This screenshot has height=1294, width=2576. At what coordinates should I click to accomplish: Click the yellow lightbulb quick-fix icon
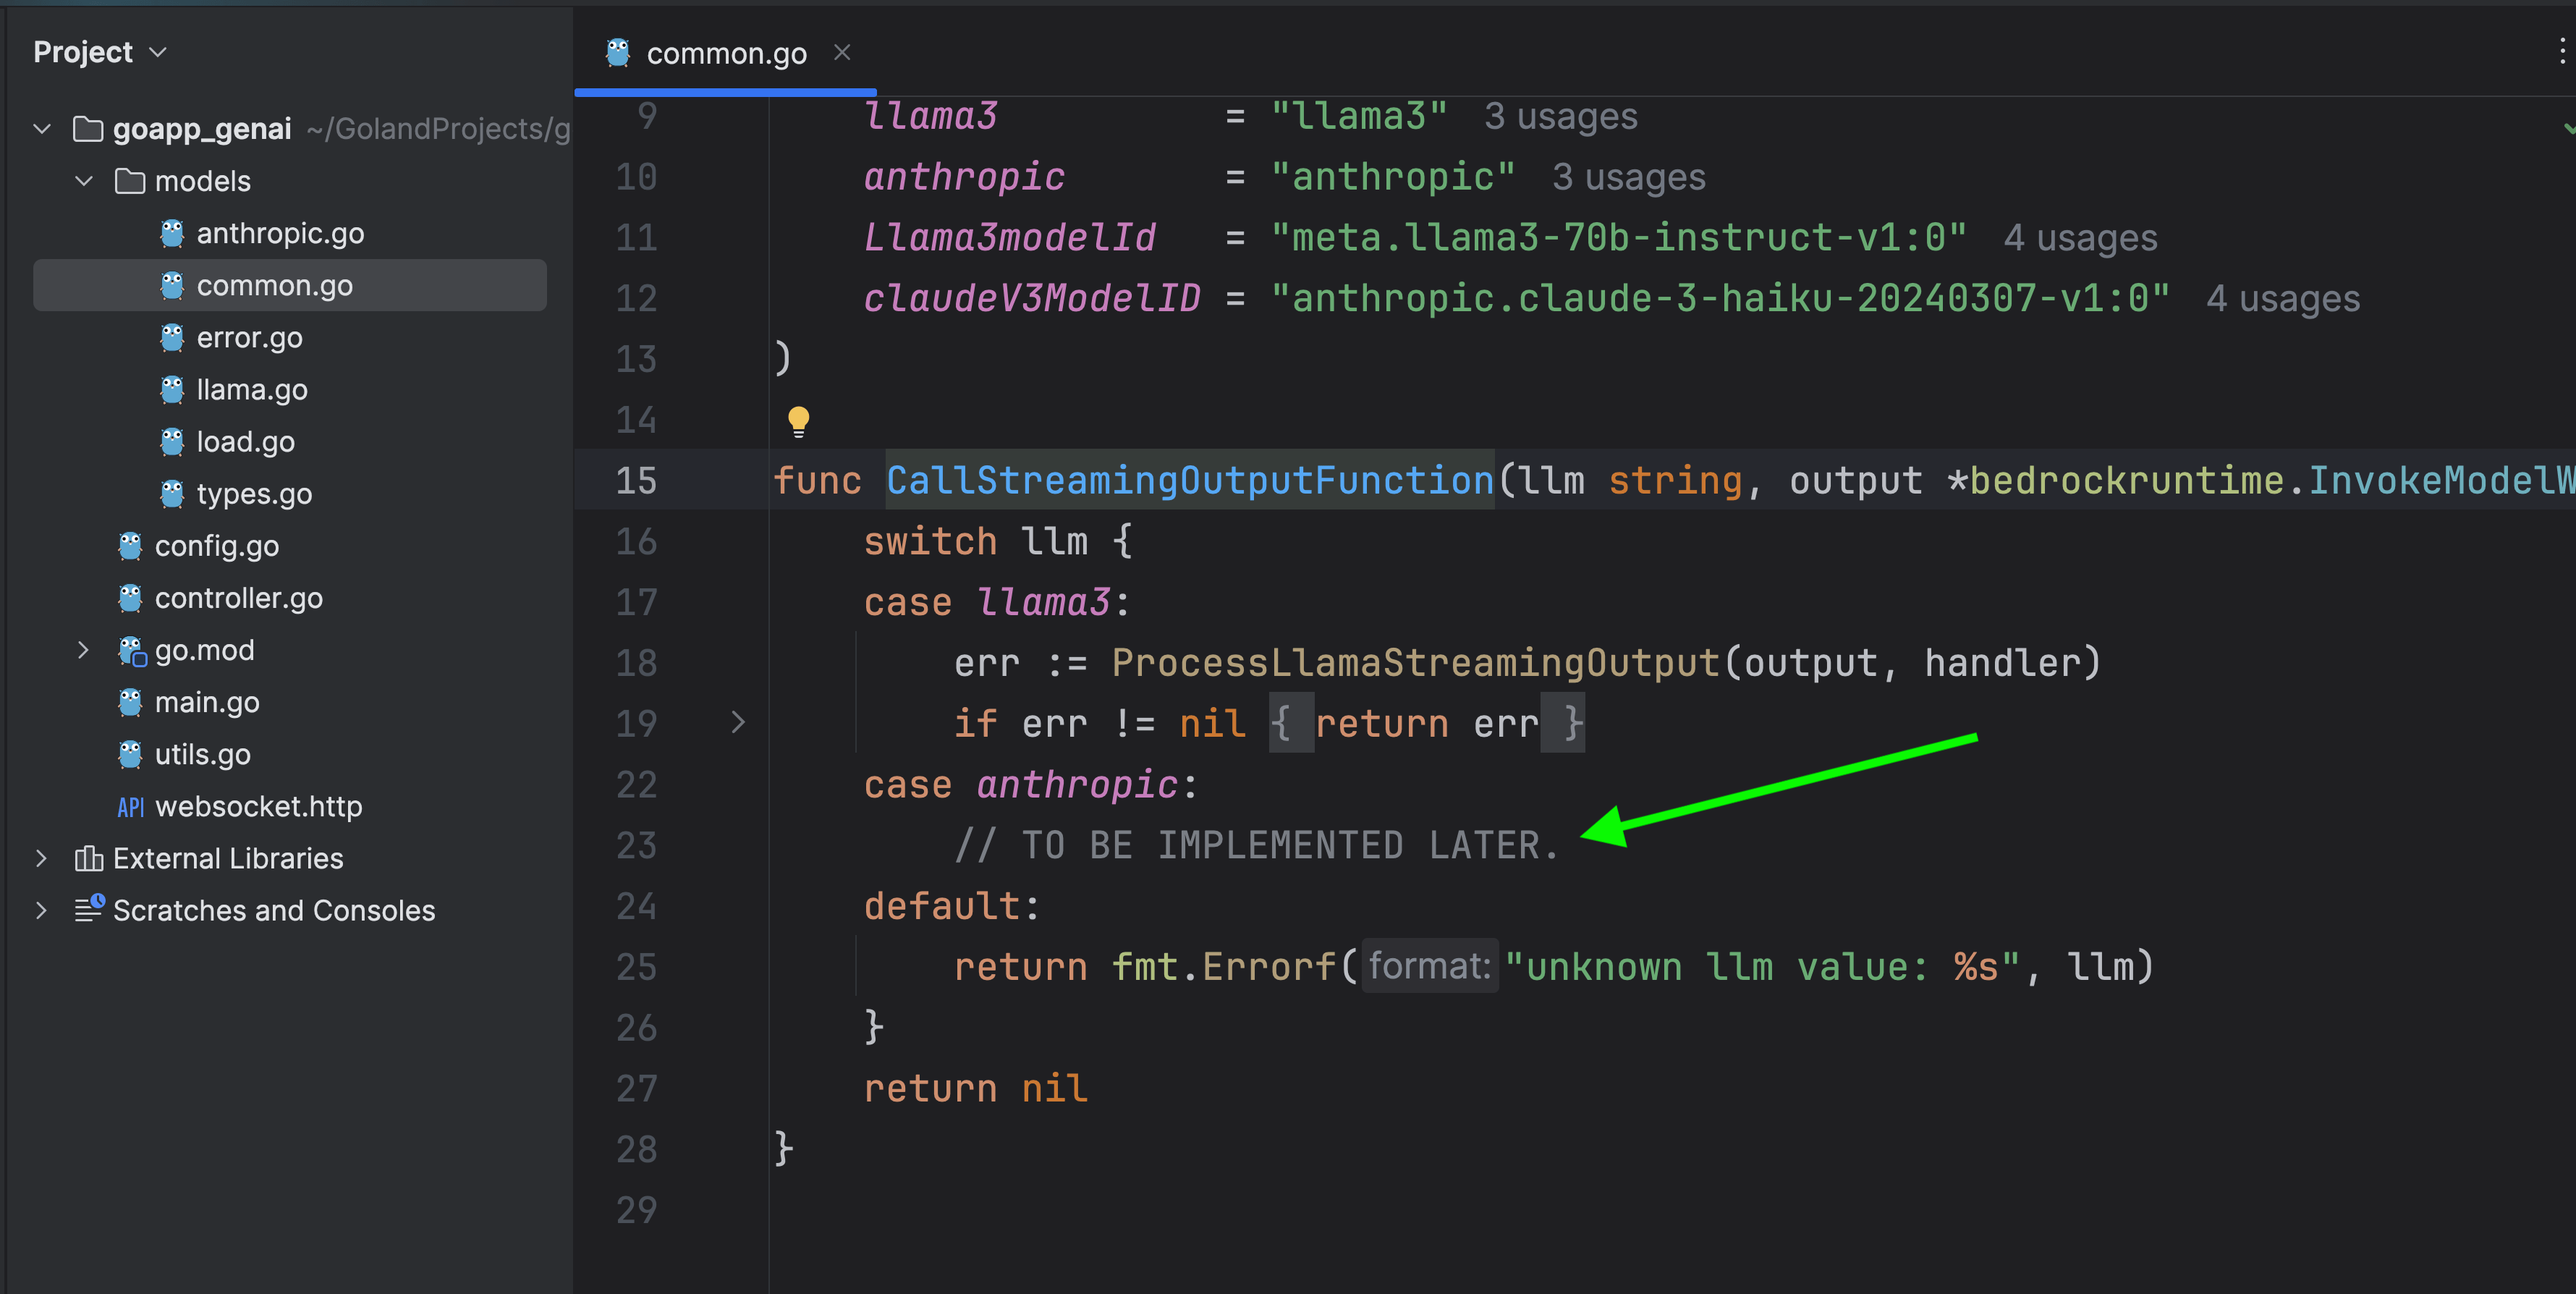(798, 421)
